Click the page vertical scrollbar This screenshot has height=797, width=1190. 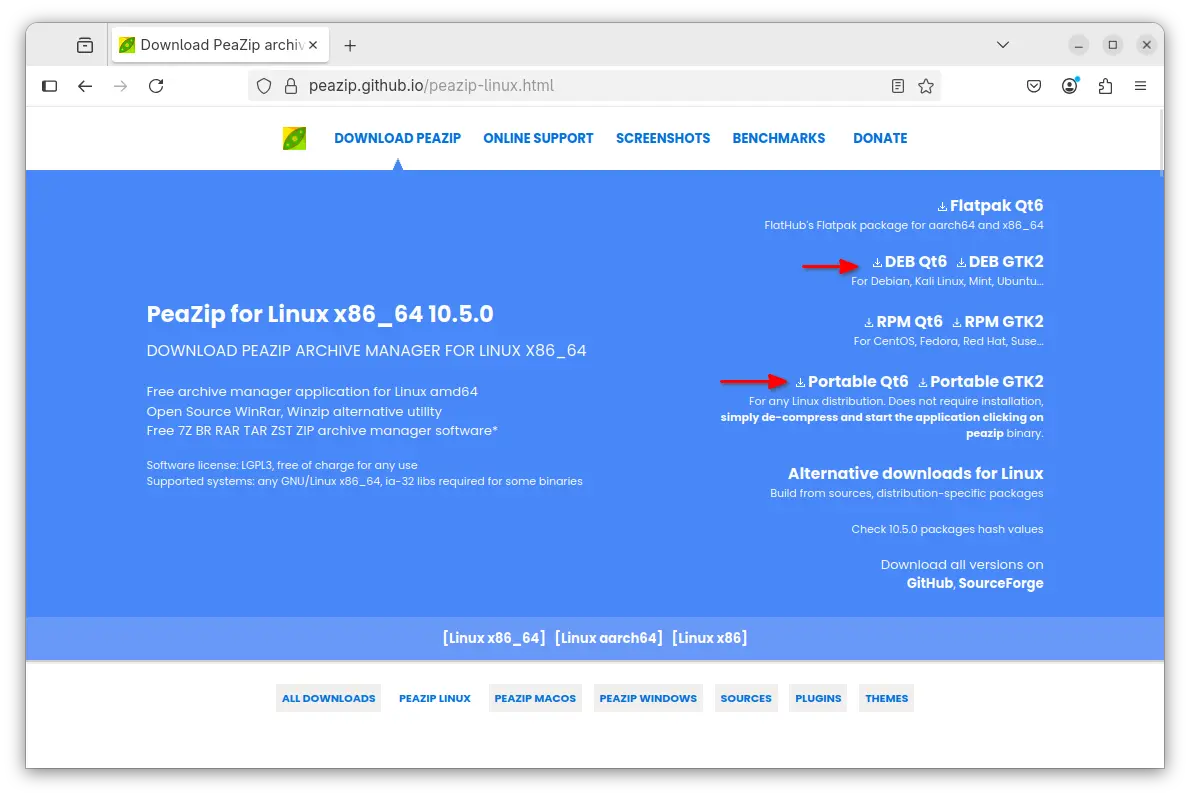click(x=1161, y=143)
